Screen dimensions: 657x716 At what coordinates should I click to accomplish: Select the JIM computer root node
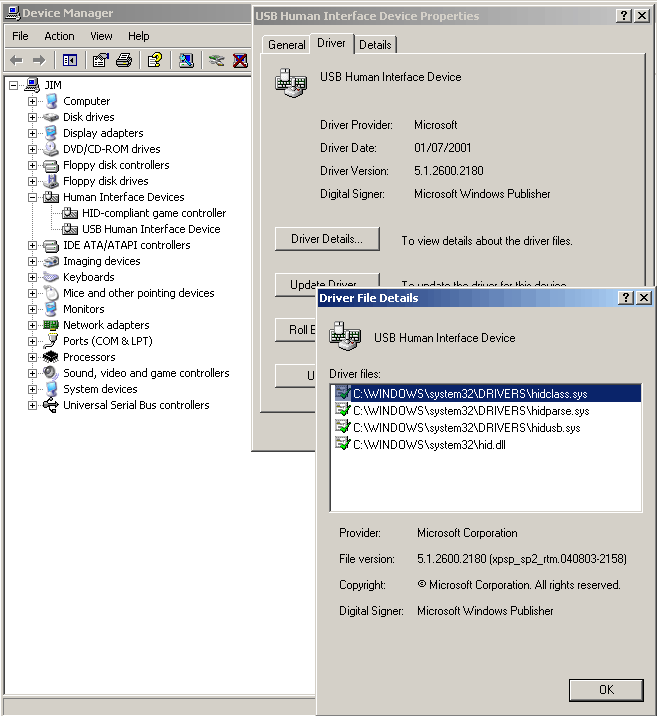(53, 85)
